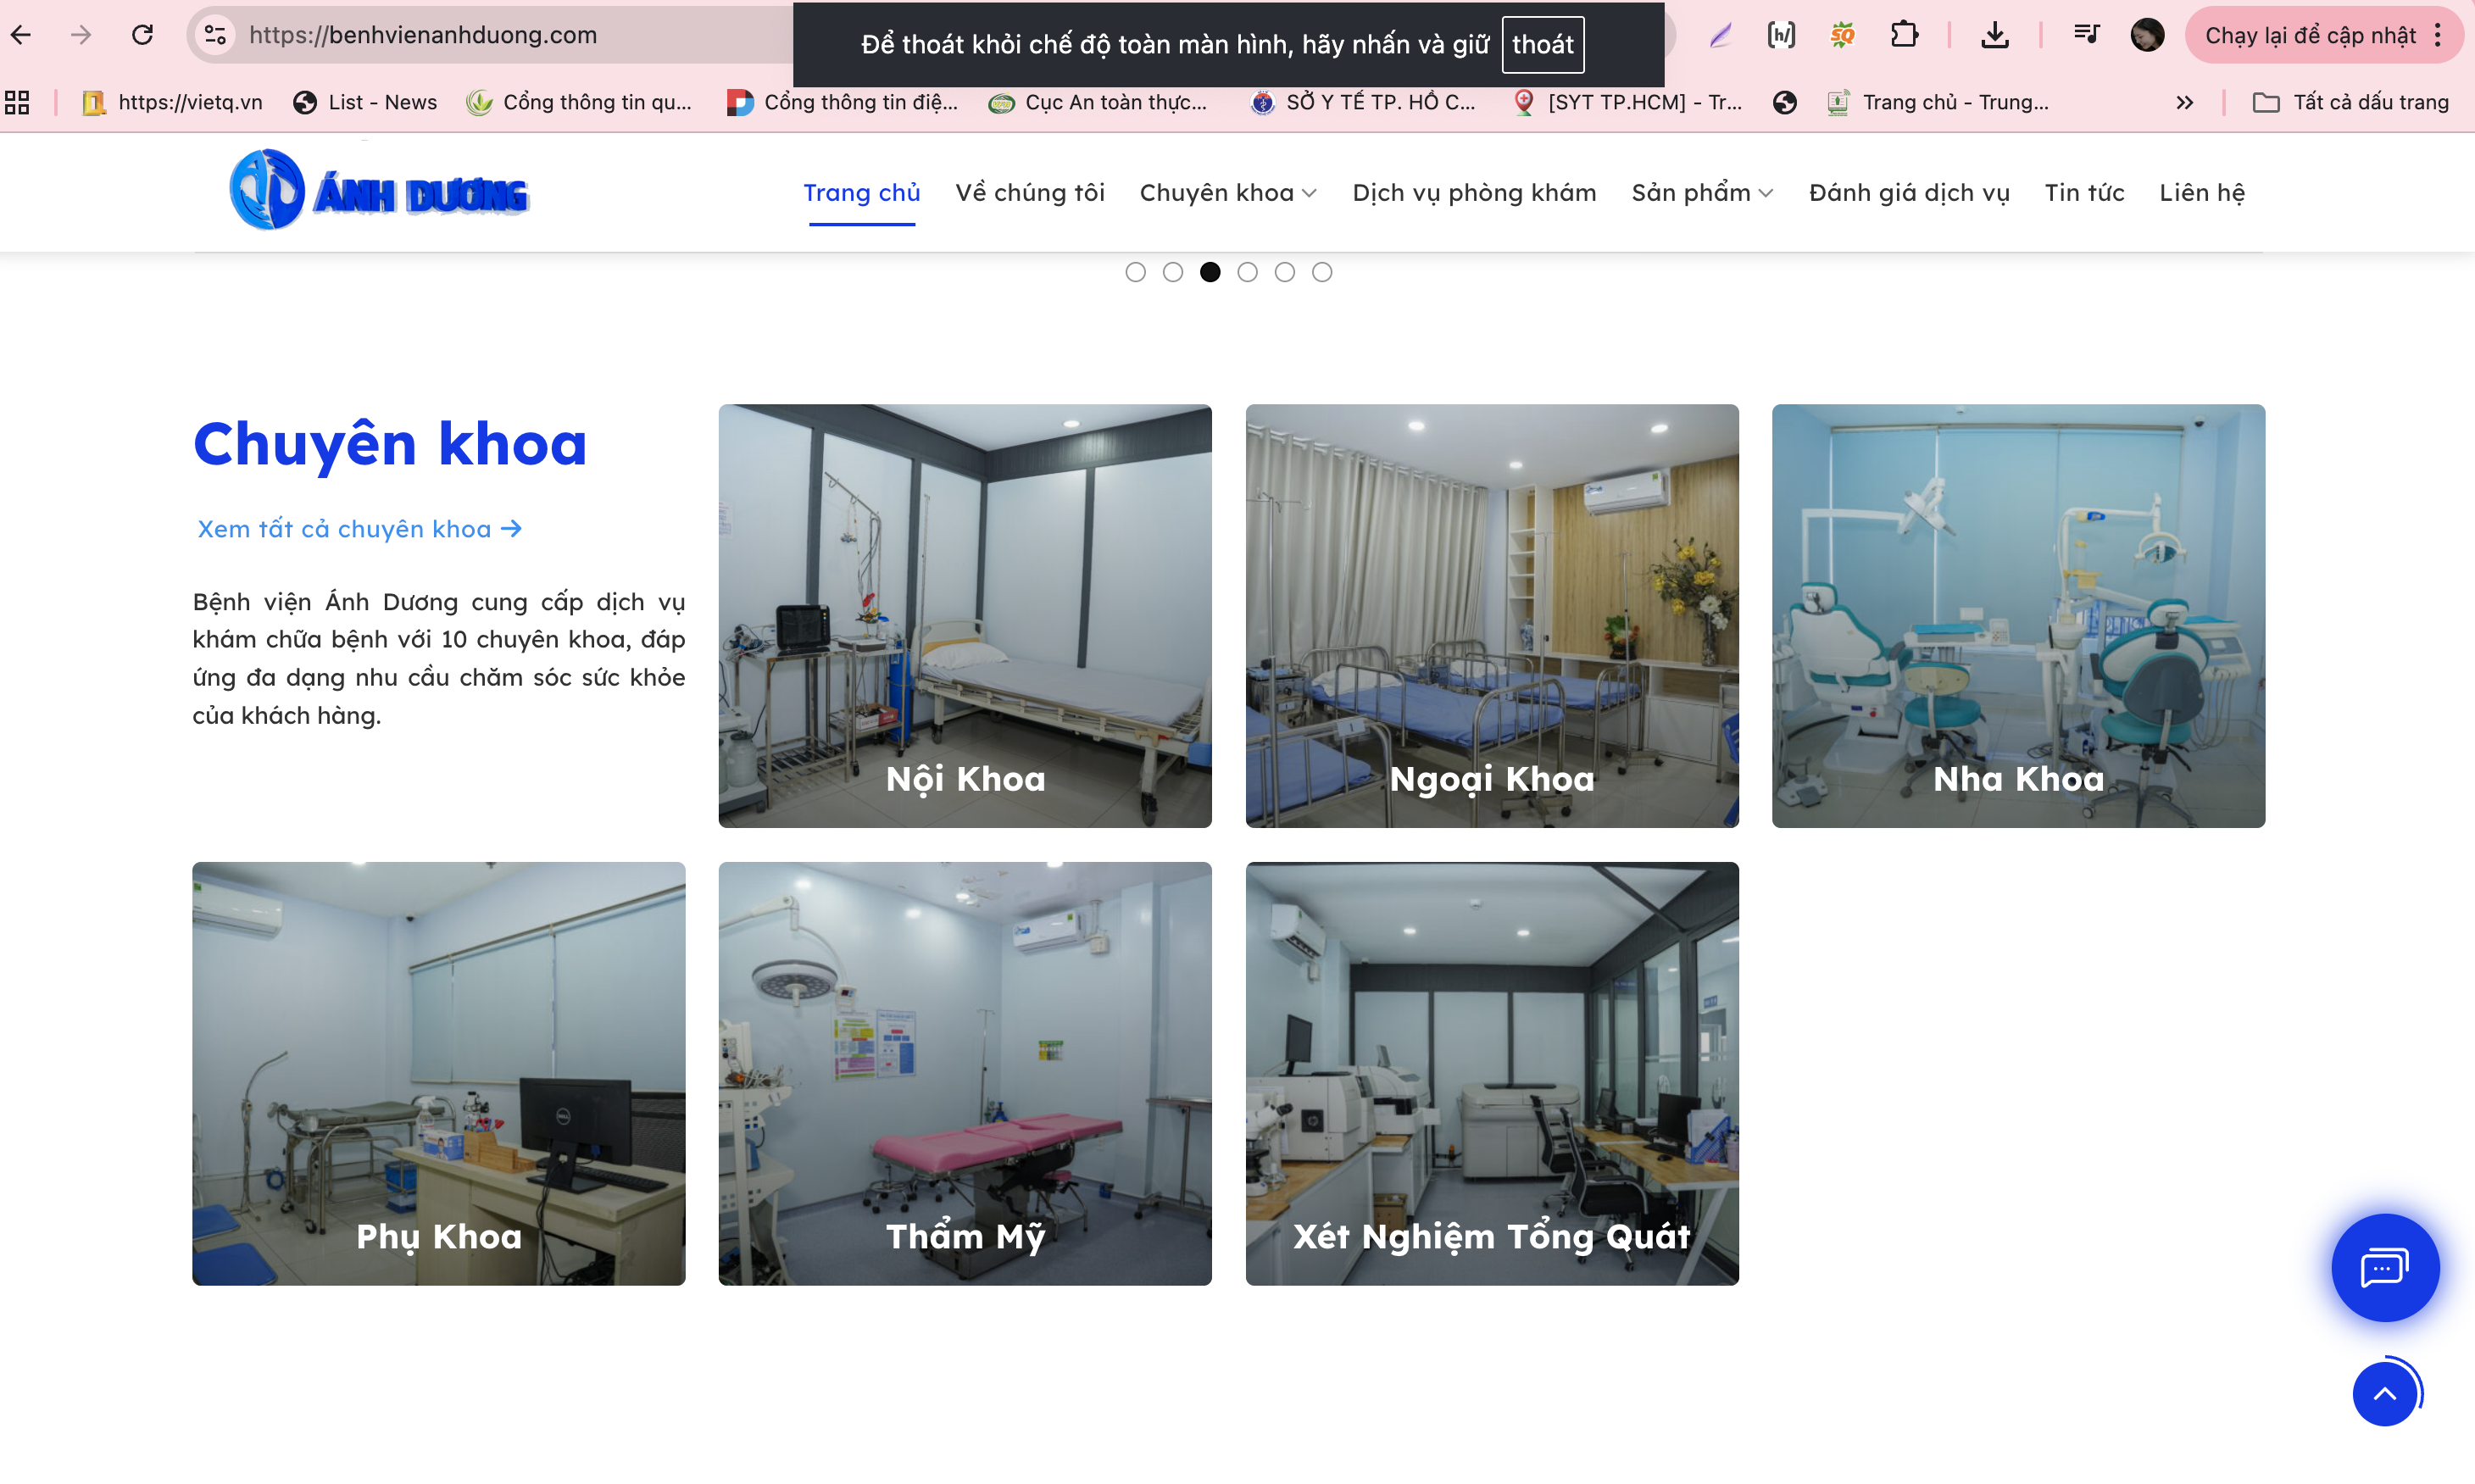Open the extensions puzzle icon
Viewport: 2475px width, 1484px height.
point(1904,36)
